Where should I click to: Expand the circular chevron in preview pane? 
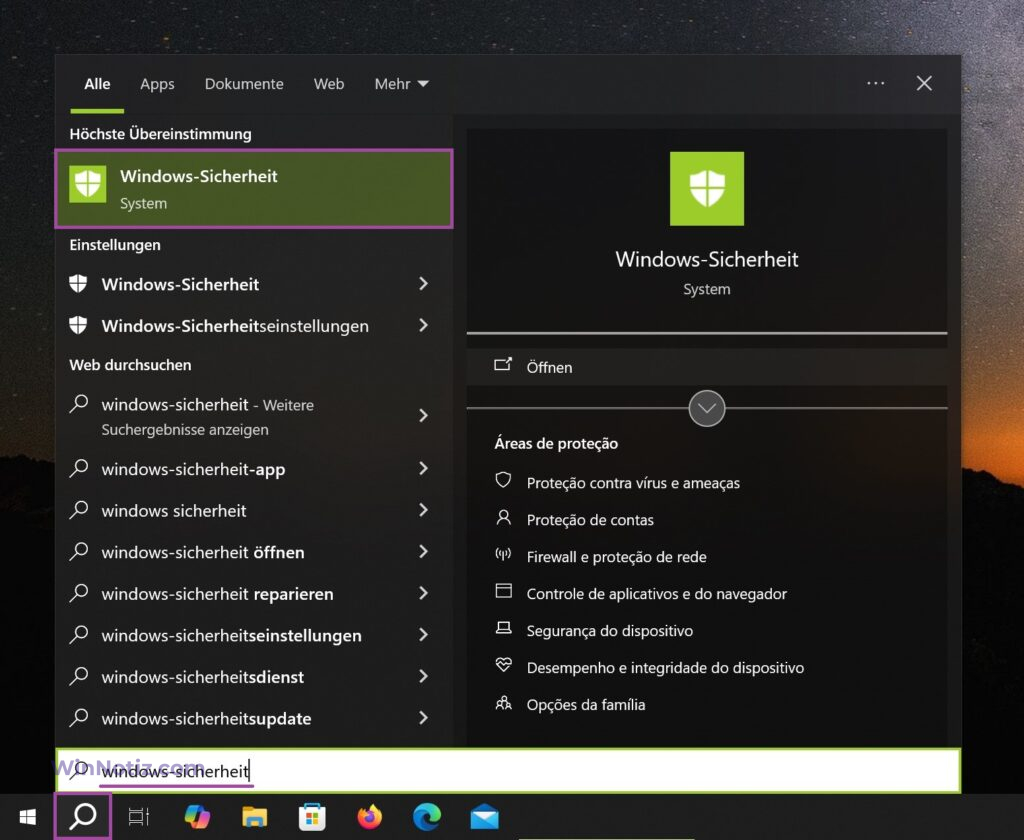click(x=707, y=408)
